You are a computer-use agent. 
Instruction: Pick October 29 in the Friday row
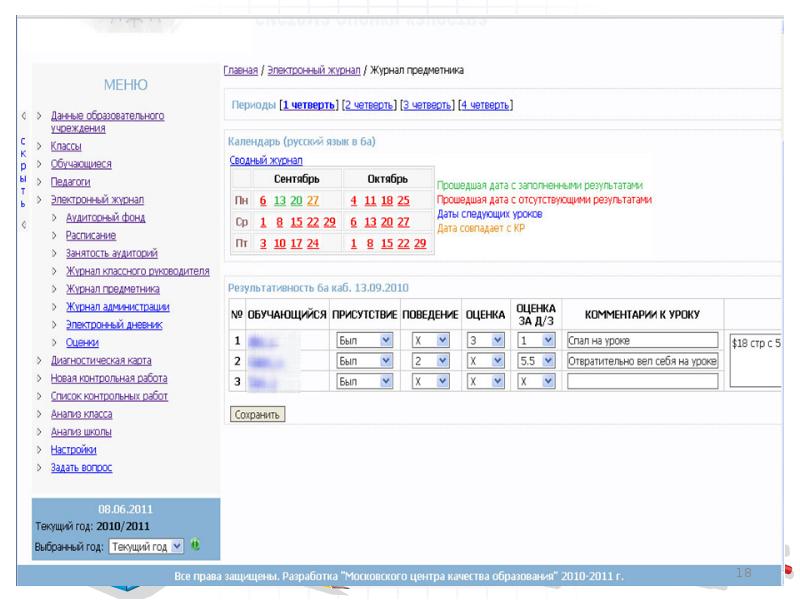419,243
